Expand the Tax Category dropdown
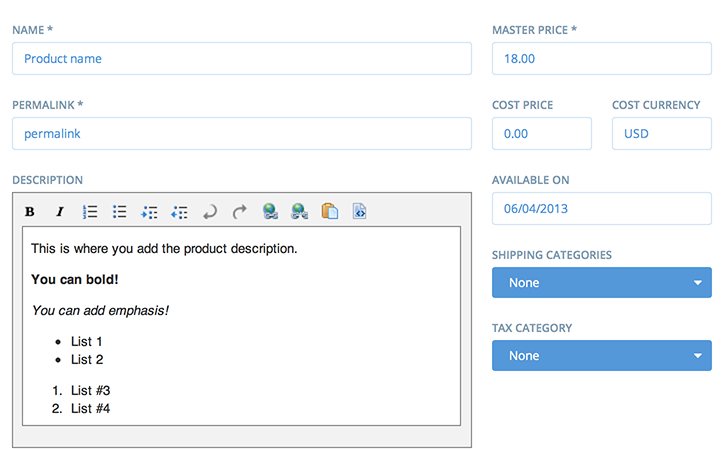Viewport: 721px width, 449px height. (601, 356)
